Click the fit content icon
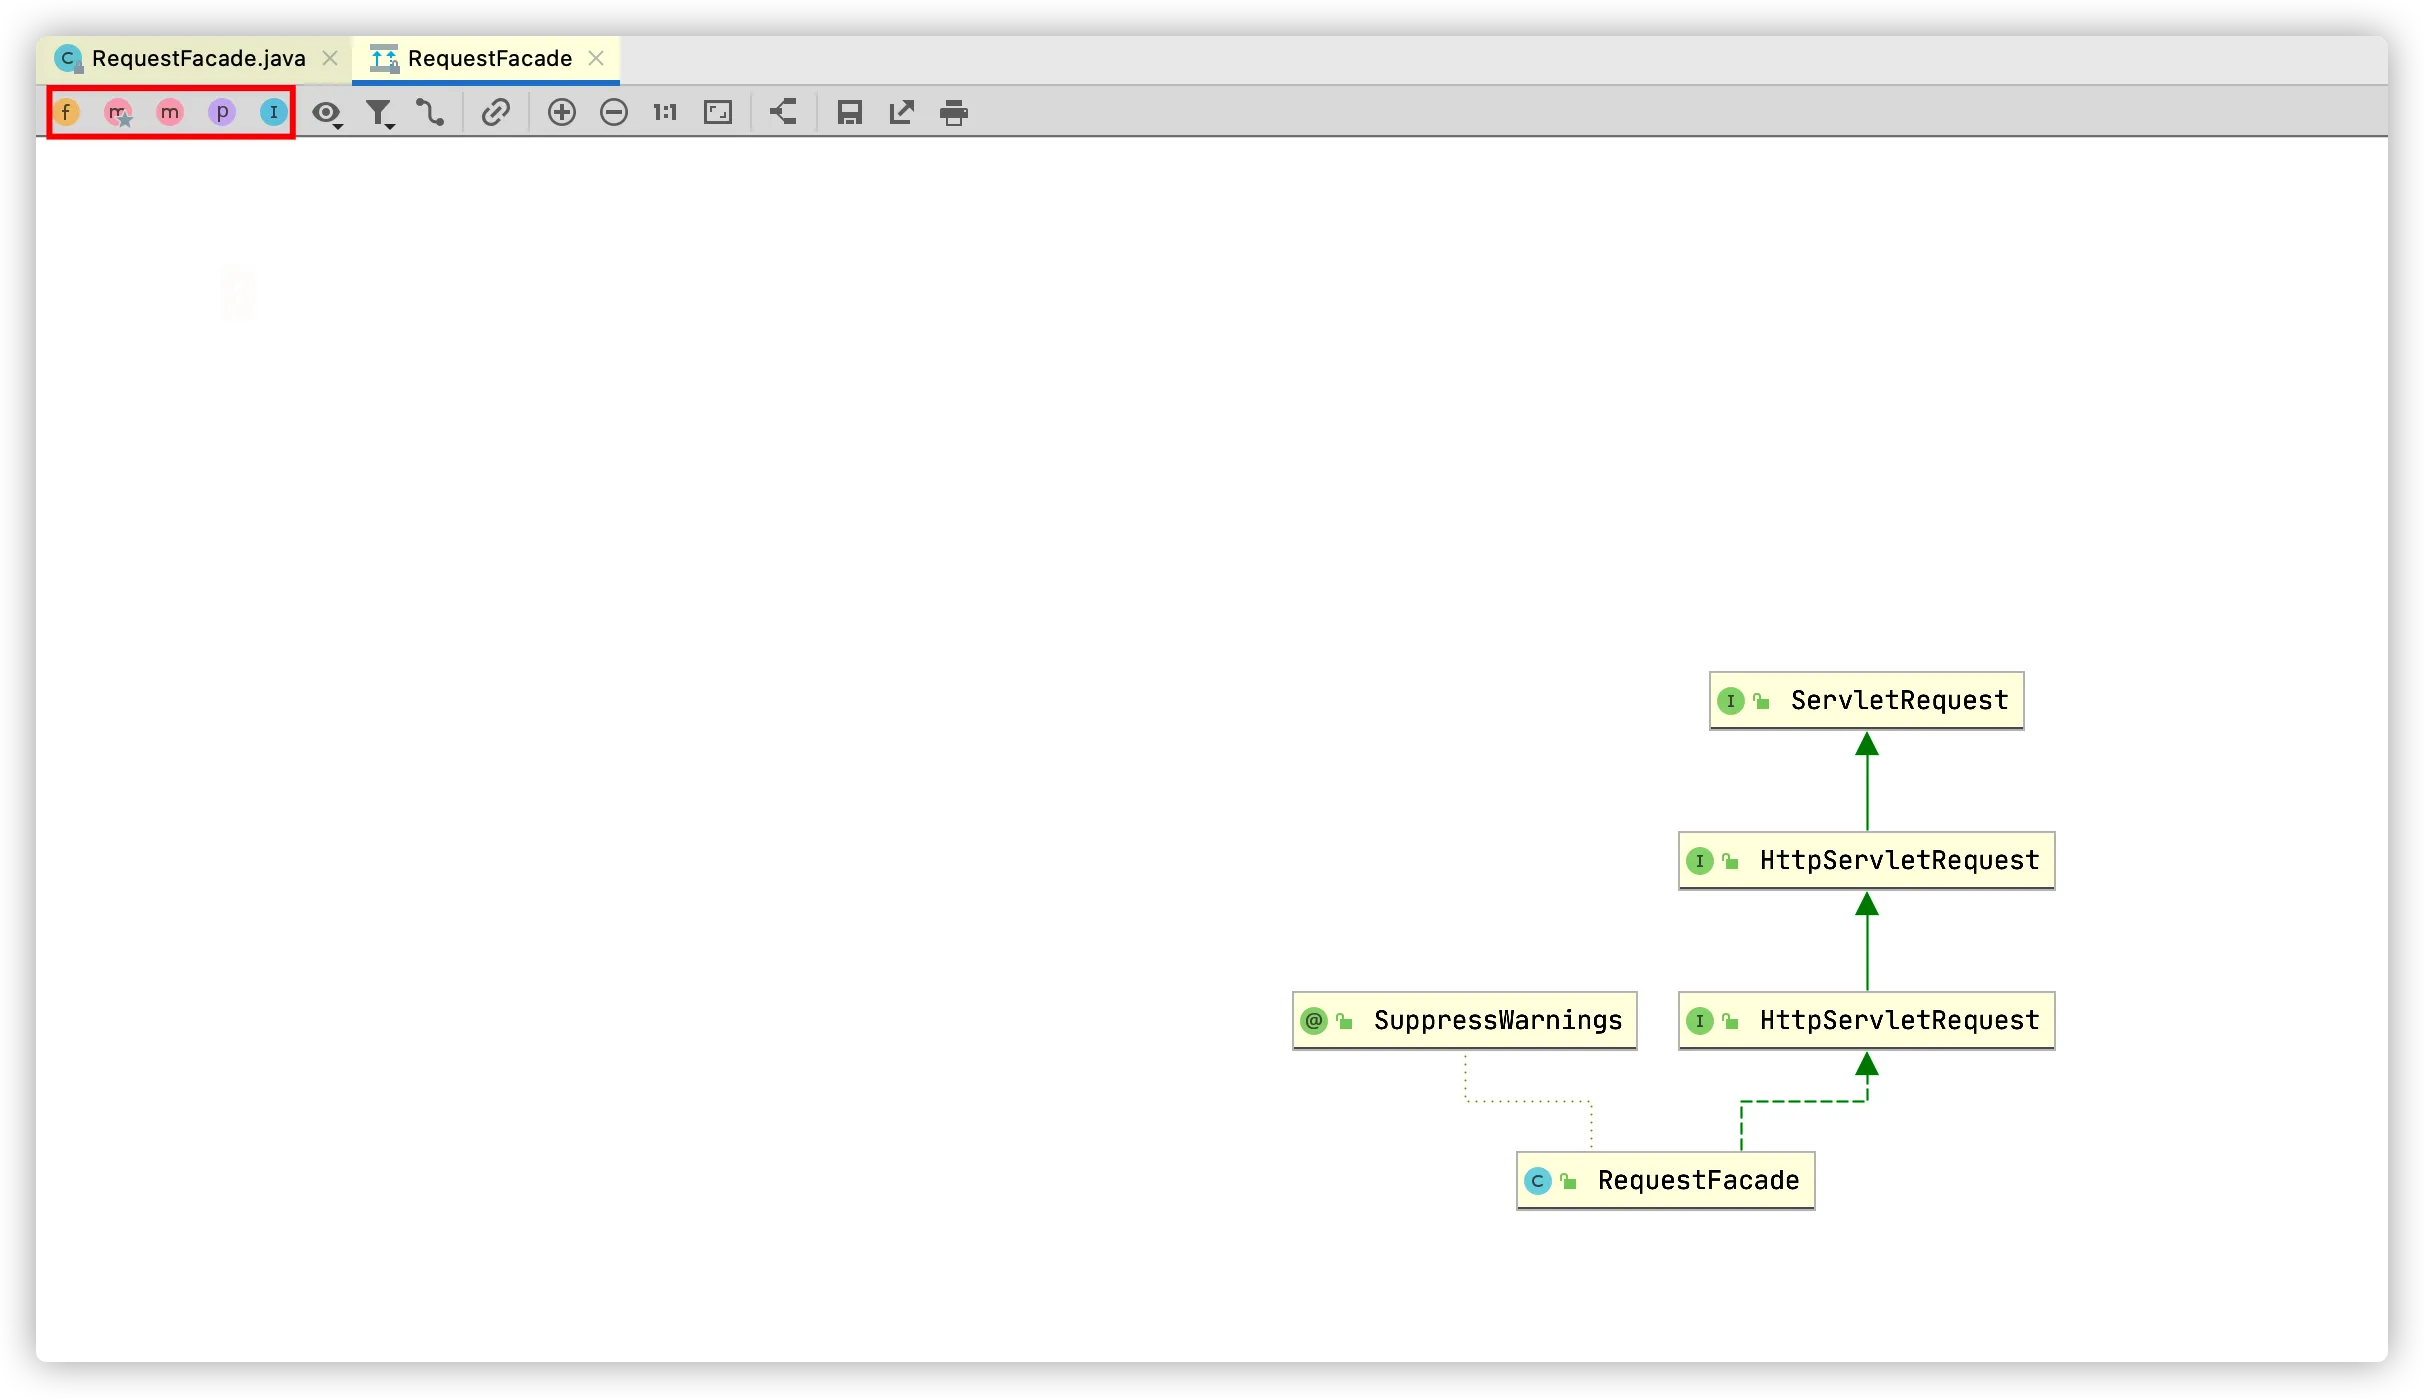The width and height of the screenshot is (2424, 1398). pos(718,112)
